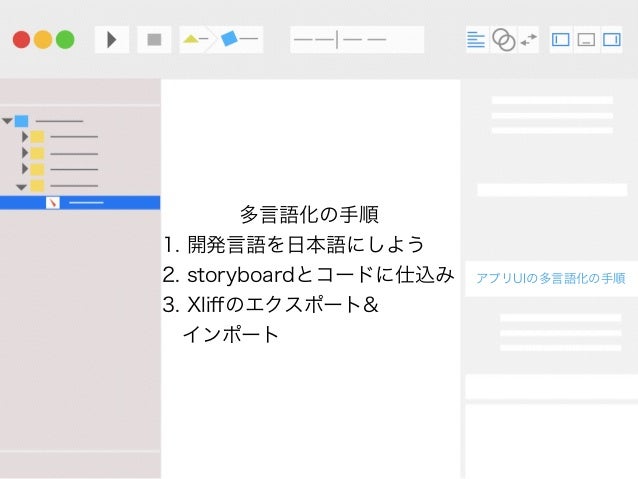
Task: Toggle the left navigator panel
Action: click(x=561, y=40)
